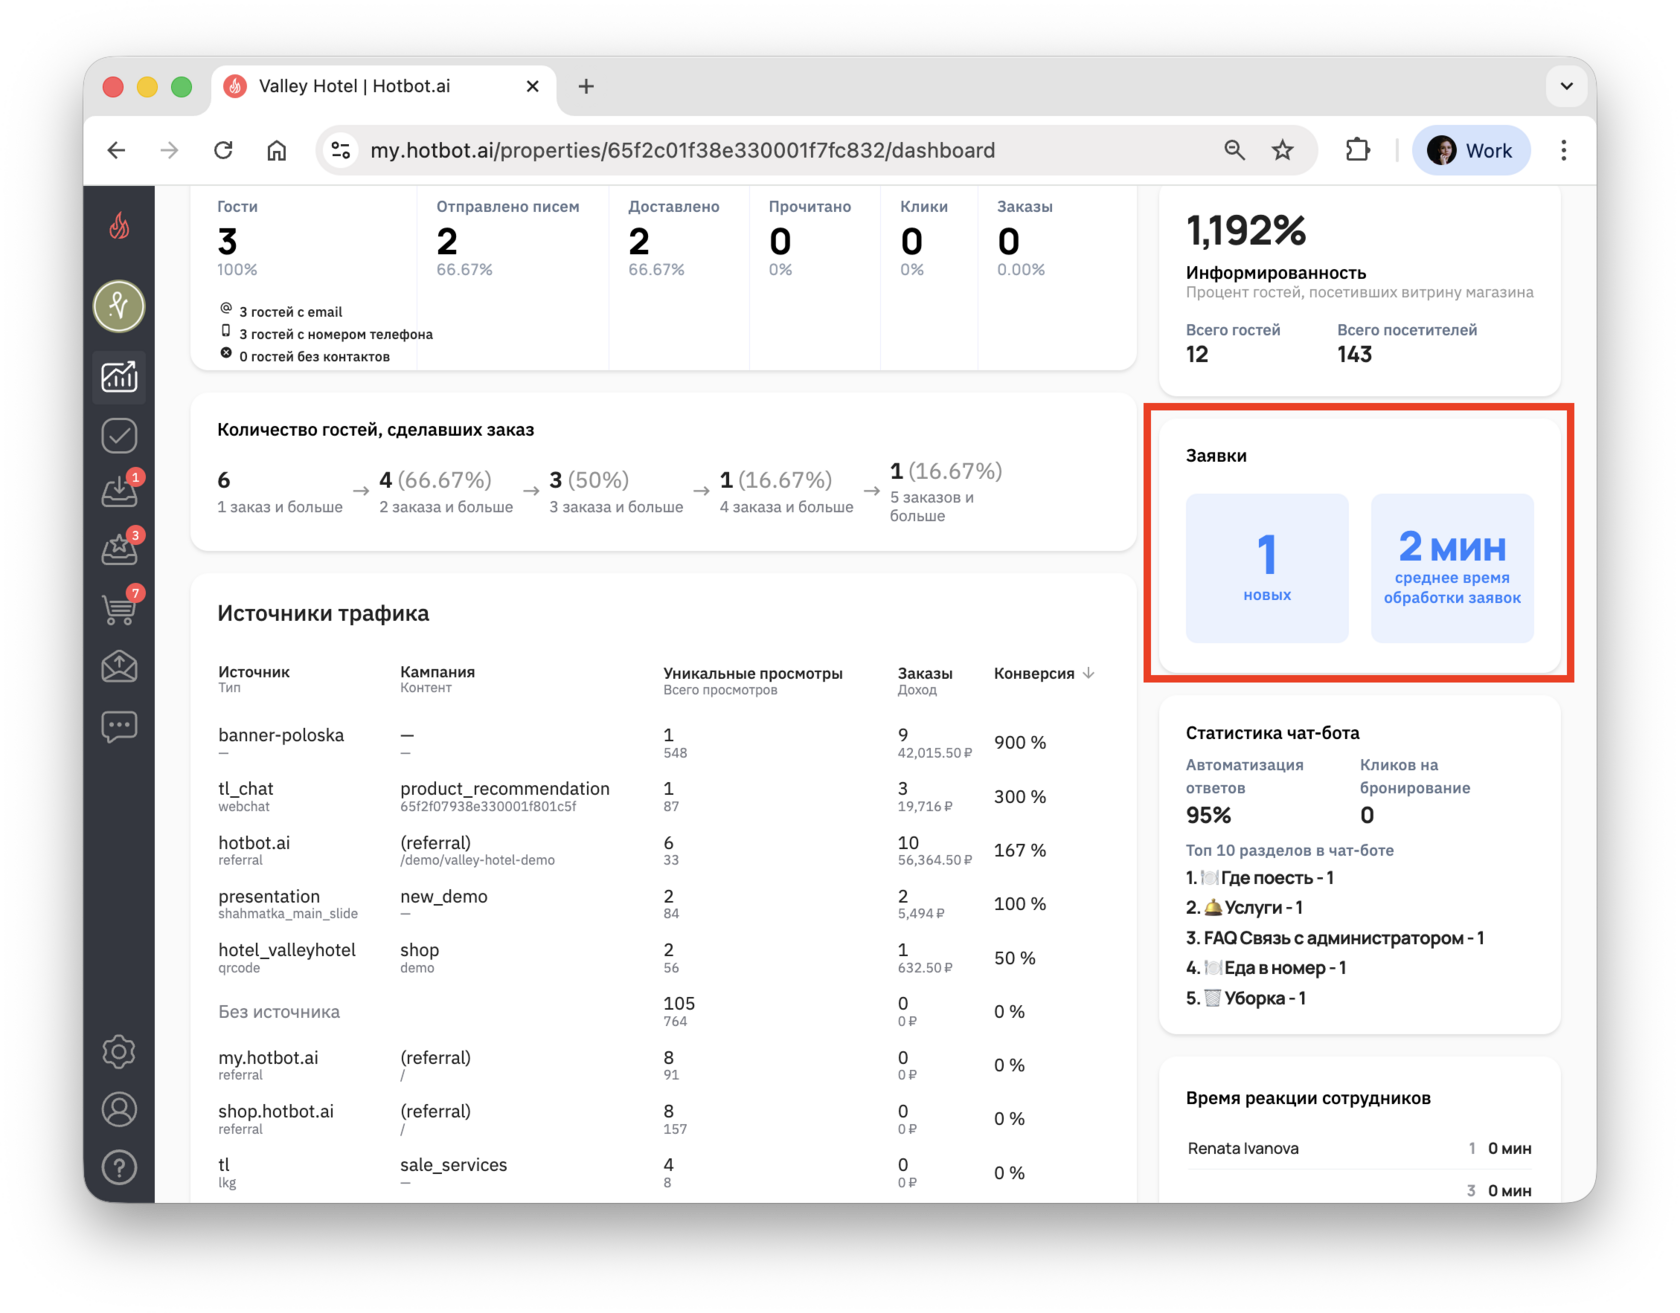Select the shop.hotbot.ai source row
Viewport: 1680px width, 1313px height.
663,1119
